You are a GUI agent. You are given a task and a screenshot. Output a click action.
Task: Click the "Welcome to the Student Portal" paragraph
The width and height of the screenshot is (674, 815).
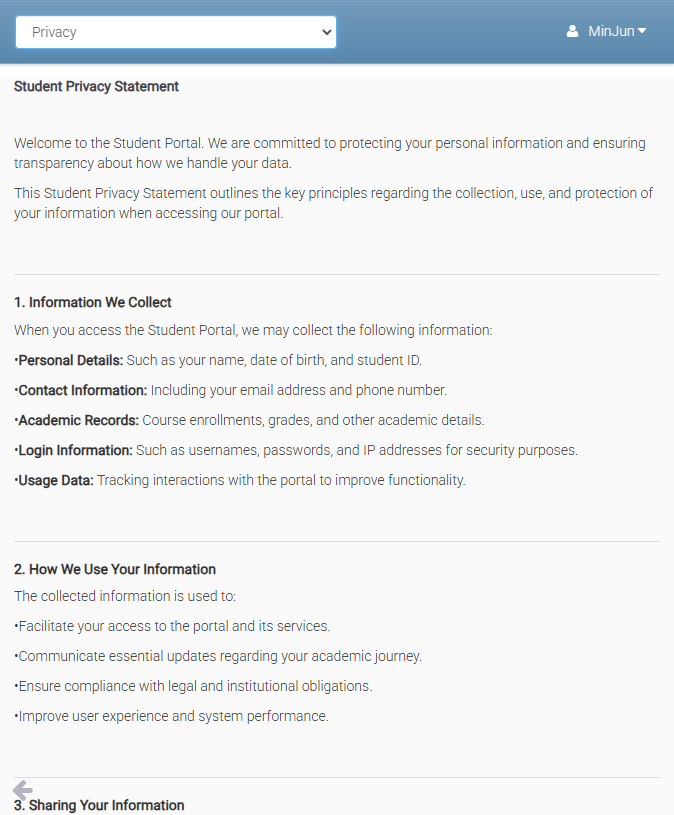(330, 153)
